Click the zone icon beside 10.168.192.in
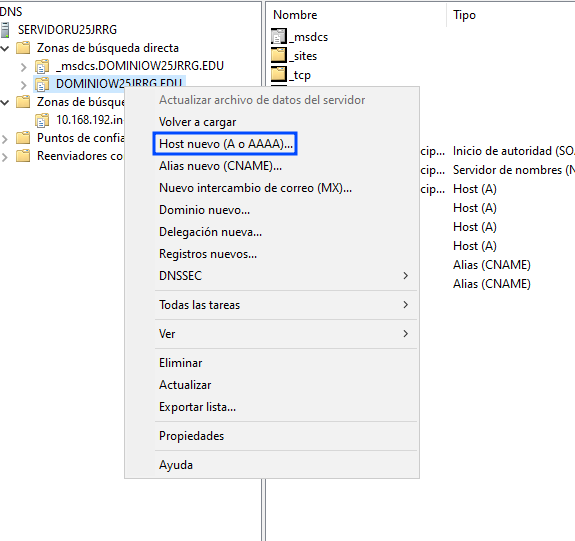The width and height of the screenshot is (575, 541). point(42,120)
